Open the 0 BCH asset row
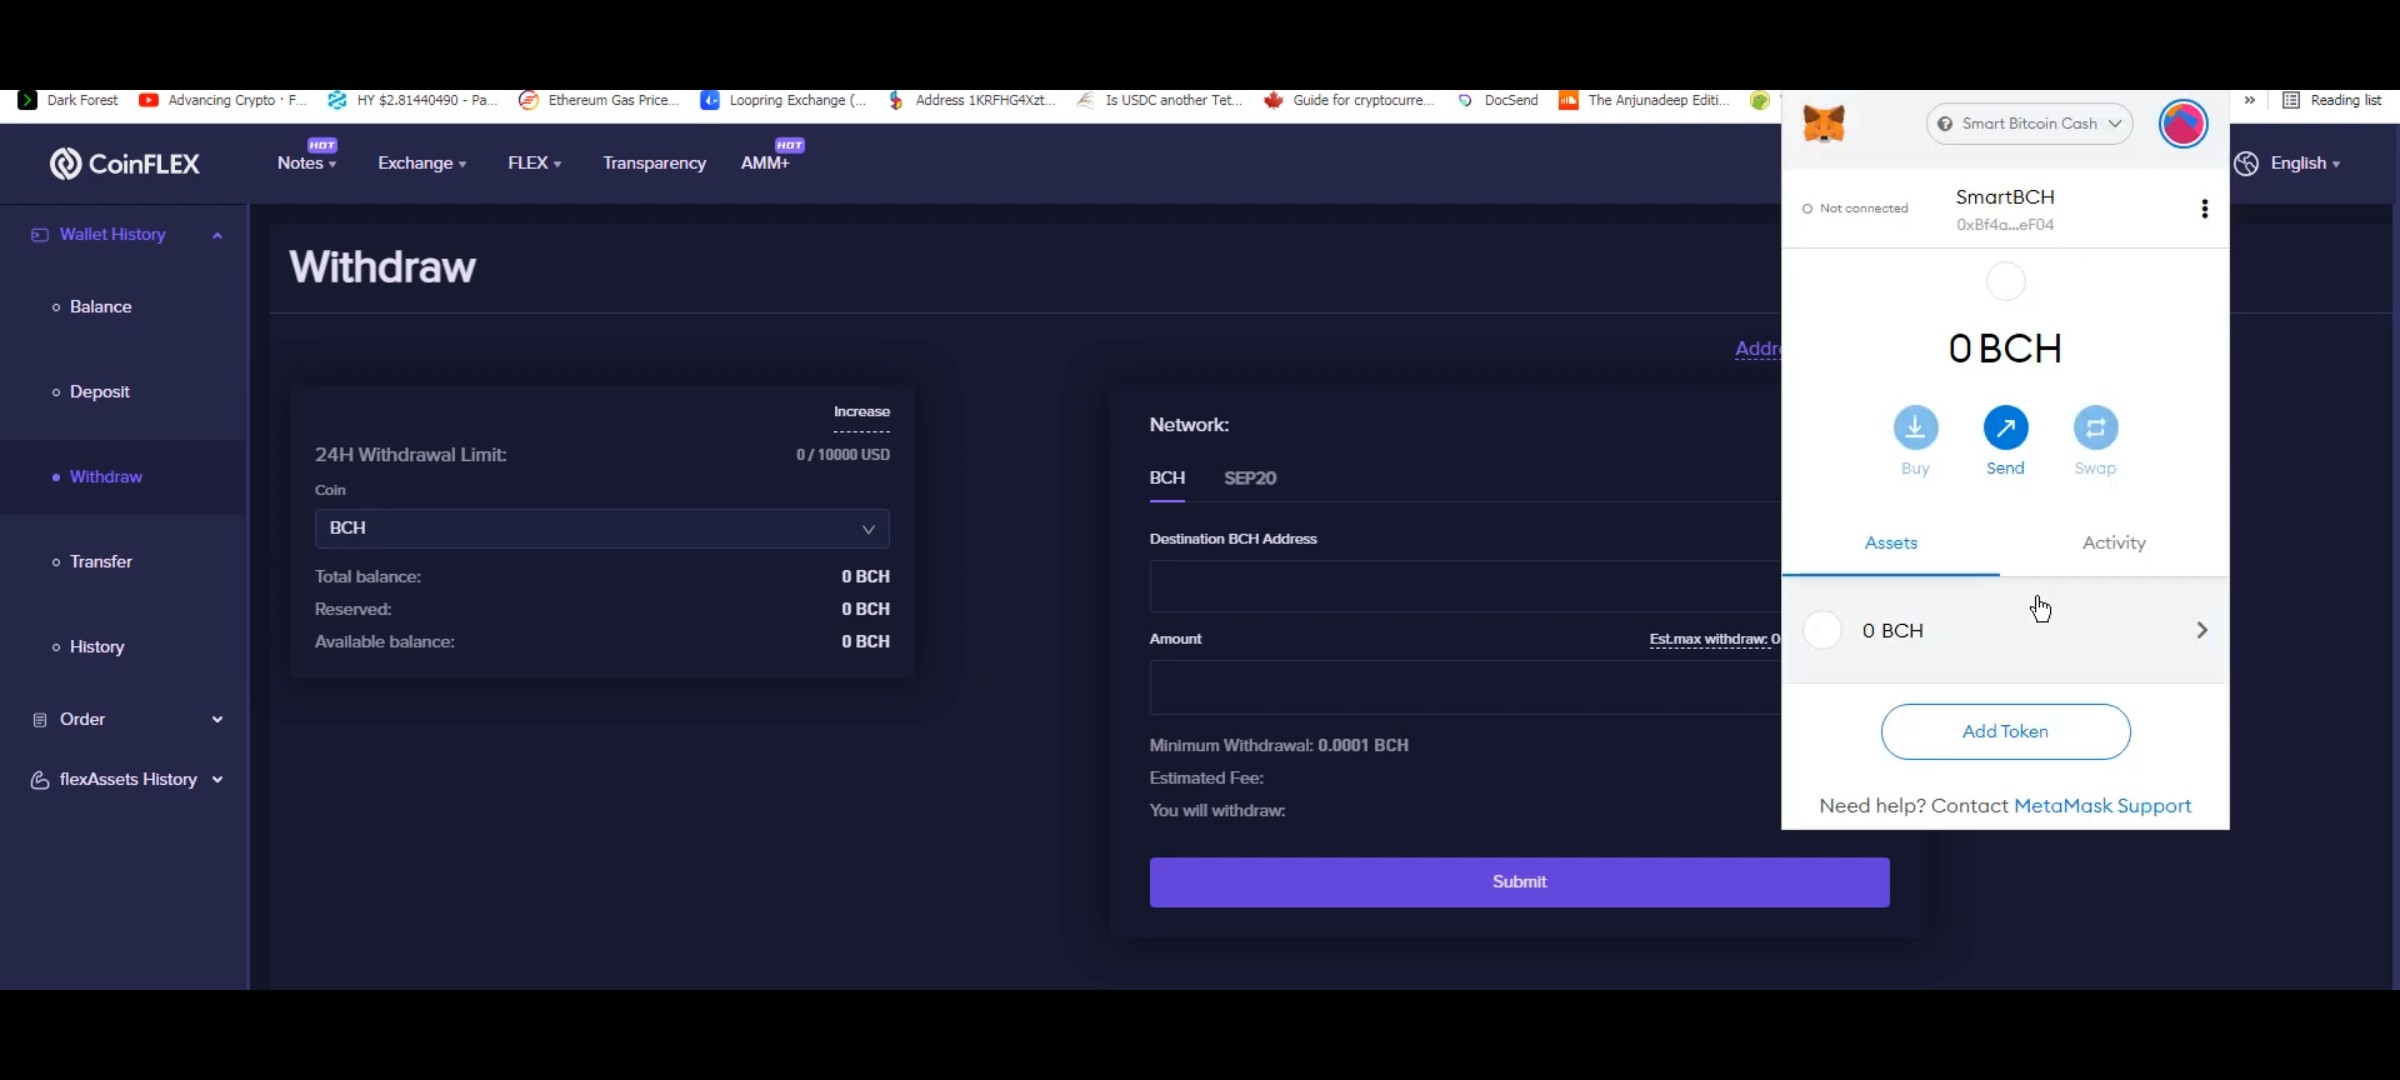 tap(2005, 630)
